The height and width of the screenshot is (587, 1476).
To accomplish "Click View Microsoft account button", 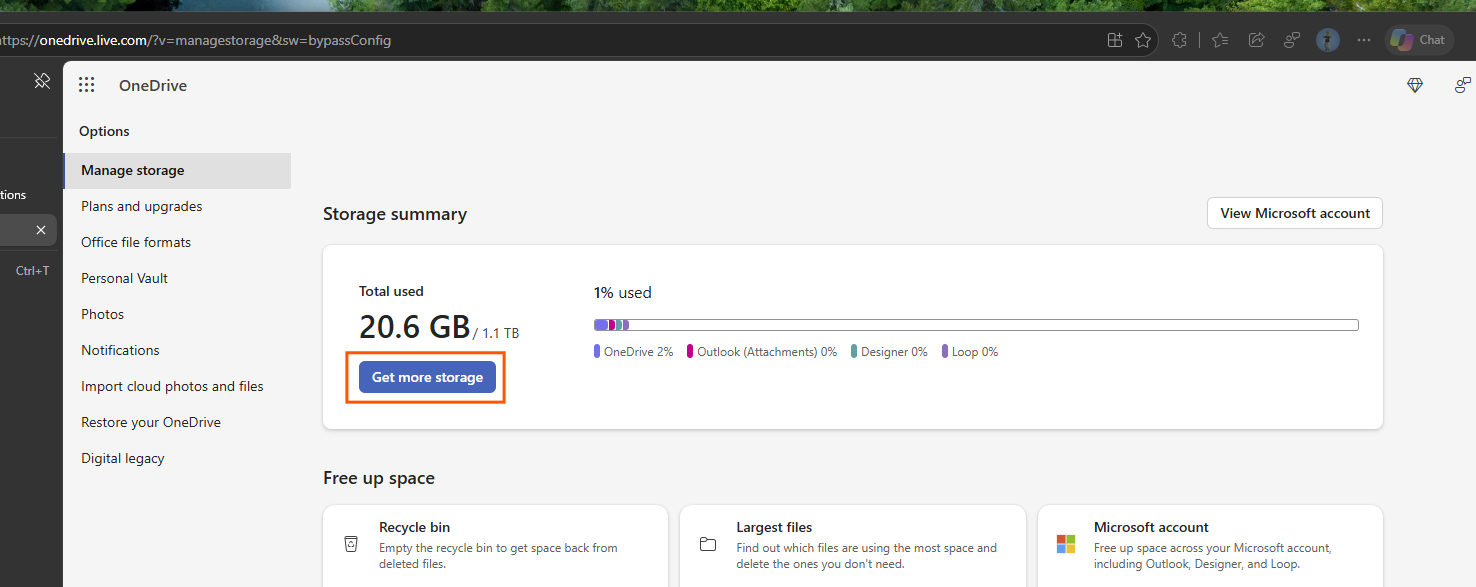I will [x=1295, y=213].
